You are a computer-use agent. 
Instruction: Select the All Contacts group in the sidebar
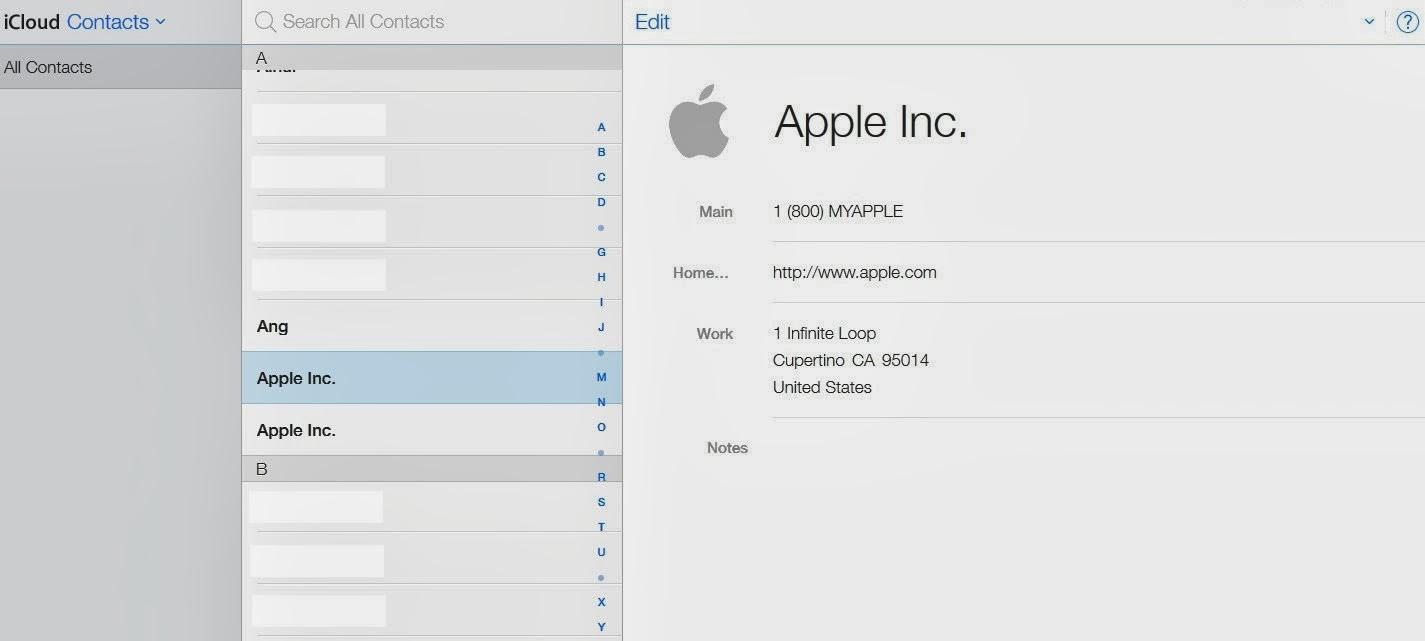[48, 67]
